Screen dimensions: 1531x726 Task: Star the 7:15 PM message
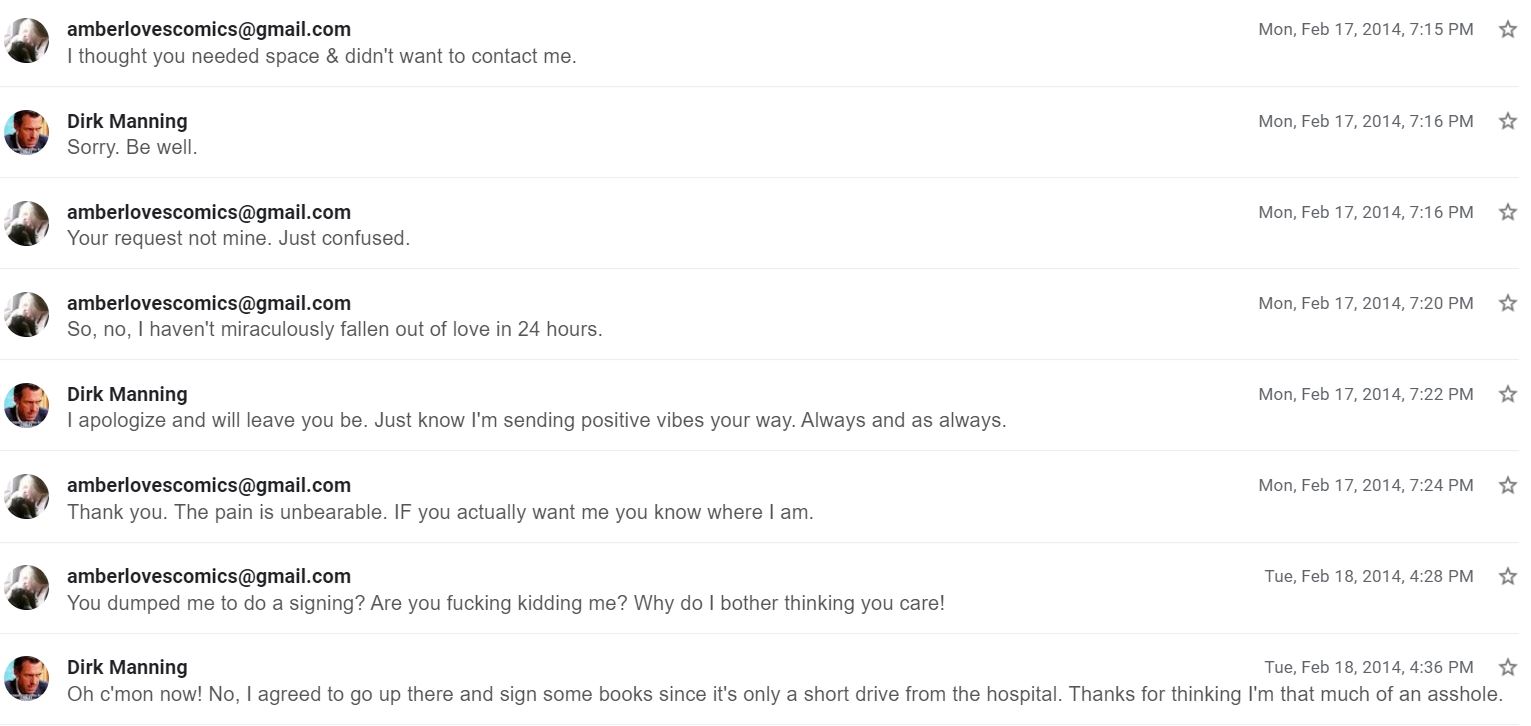click(1507, 30)
